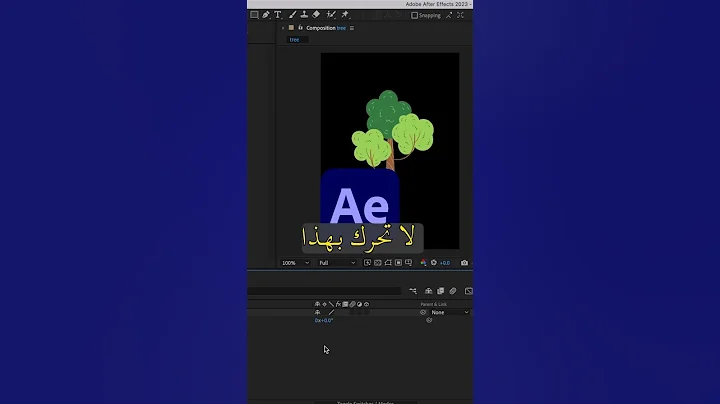Take snapshot with camera icon

pyautogui.click(x=464, y=263)
